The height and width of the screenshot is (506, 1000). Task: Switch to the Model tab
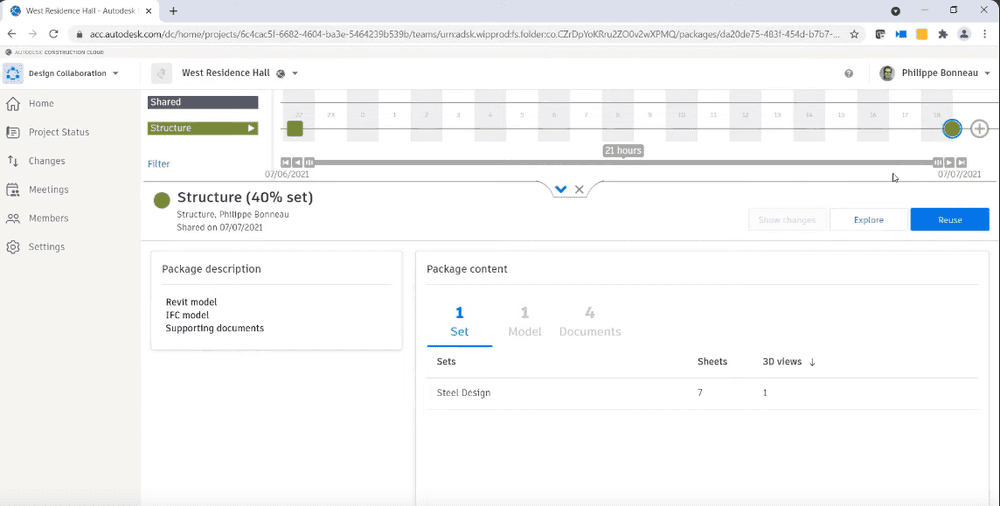tap(525, 322)
